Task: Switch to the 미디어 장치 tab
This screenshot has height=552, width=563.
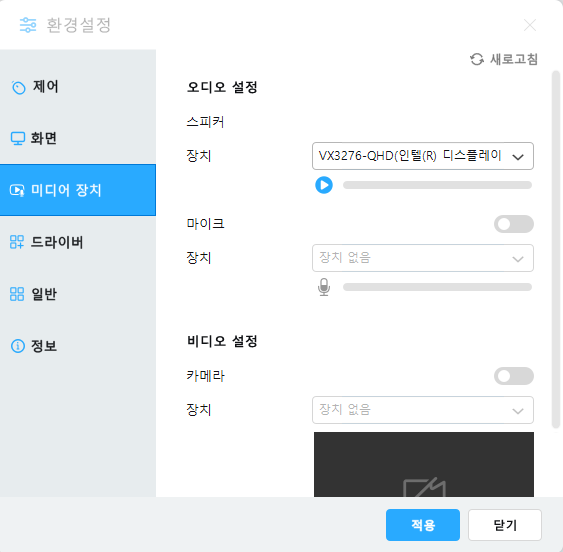Action: [x=78, y=190]
